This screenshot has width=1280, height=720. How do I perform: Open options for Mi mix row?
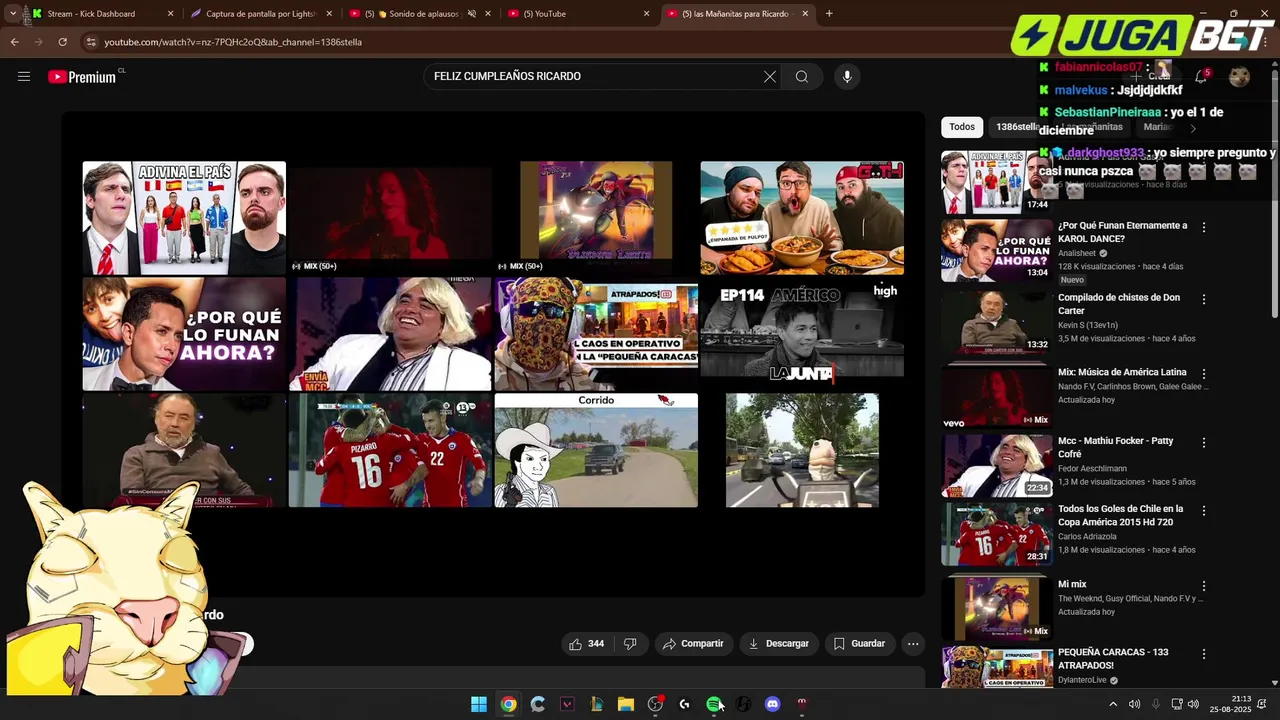click(1204, 586)
